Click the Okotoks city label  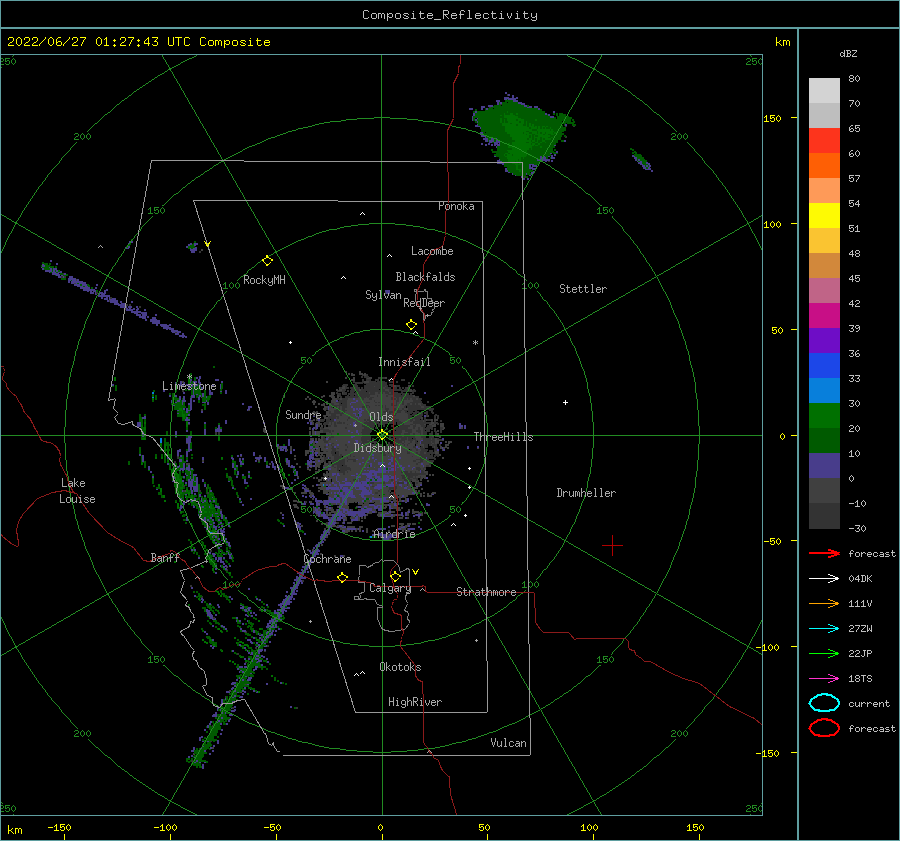tap(400, 667)
